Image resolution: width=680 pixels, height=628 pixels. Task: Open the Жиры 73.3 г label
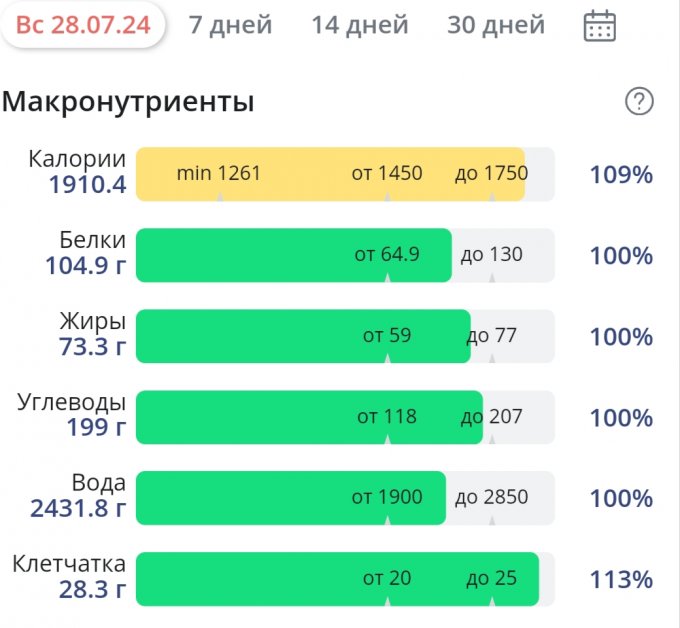[x=92, y=333]
